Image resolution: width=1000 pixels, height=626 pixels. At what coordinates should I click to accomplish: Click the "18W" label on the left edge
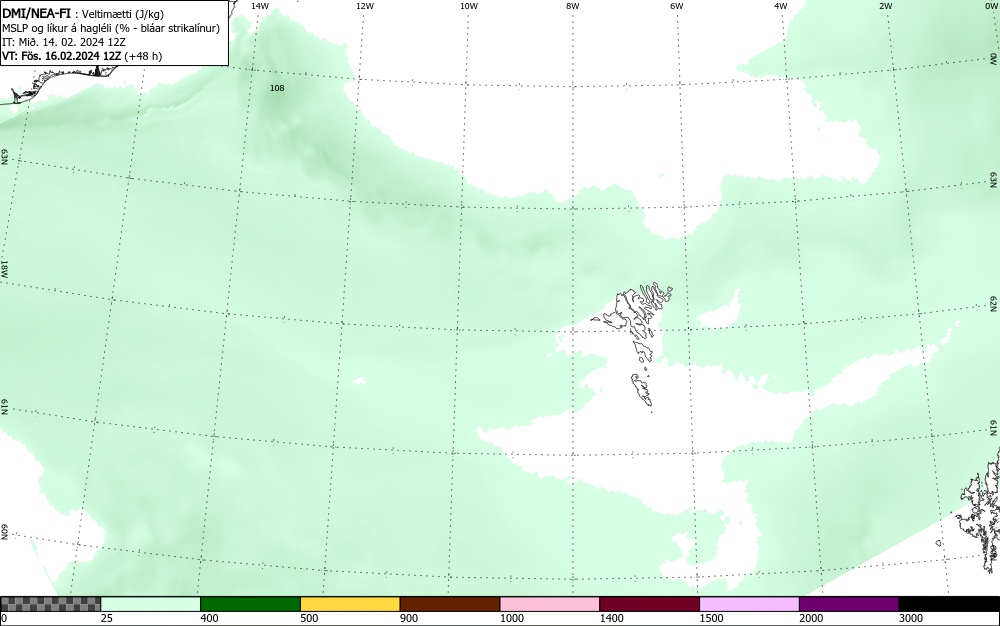click(4, 268)
